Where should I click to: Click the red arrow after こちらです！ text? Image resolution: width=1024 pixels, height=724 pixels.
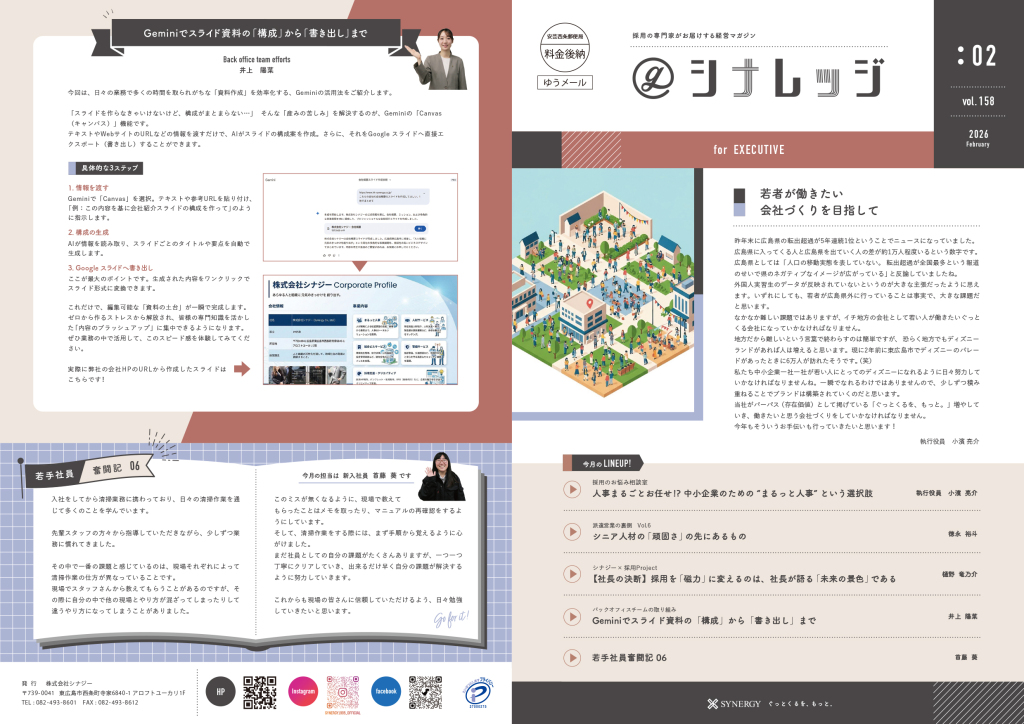[x=242, y=370]
